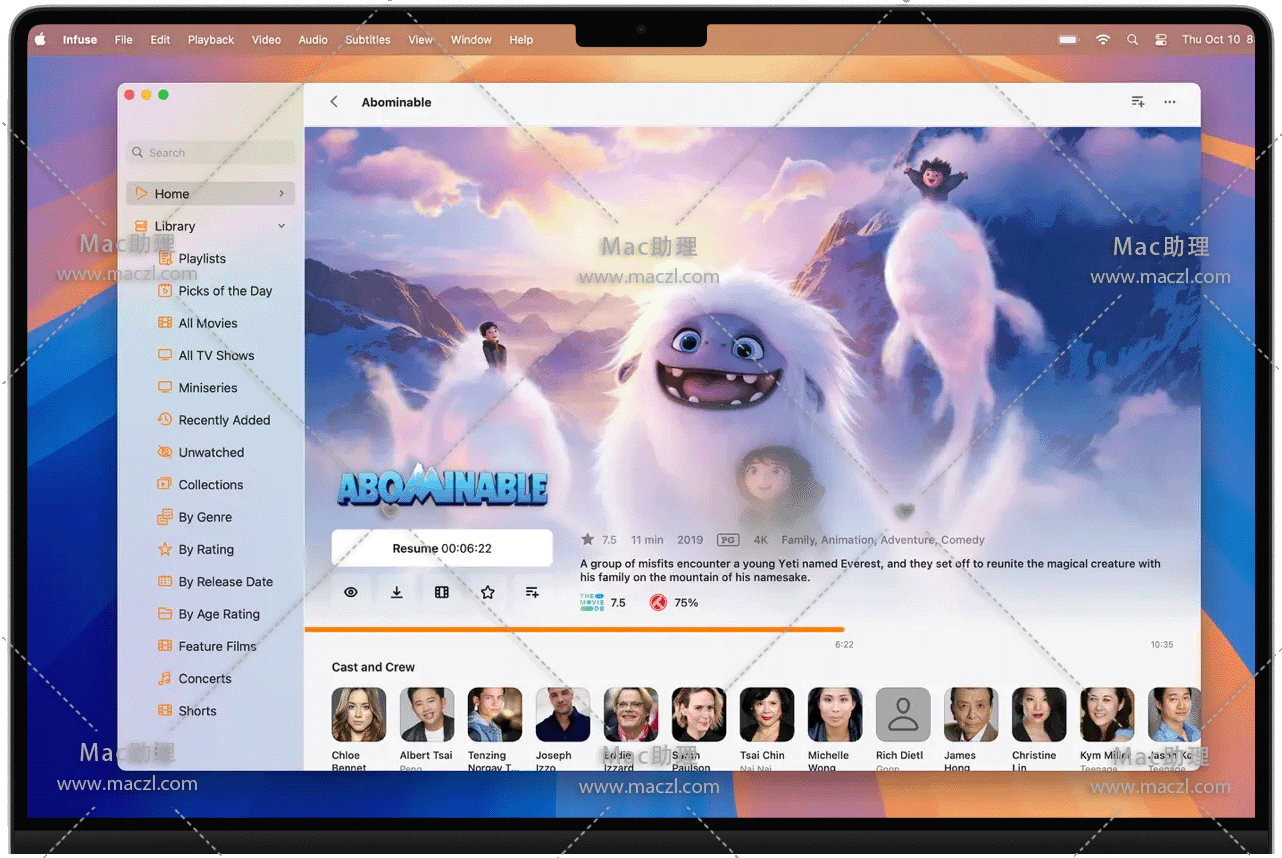This screenshot has width=1282, height=858.
Task: Click the "Family, Animation, Adventure, Comedy" genres text
Action: (x=883, y=540)
